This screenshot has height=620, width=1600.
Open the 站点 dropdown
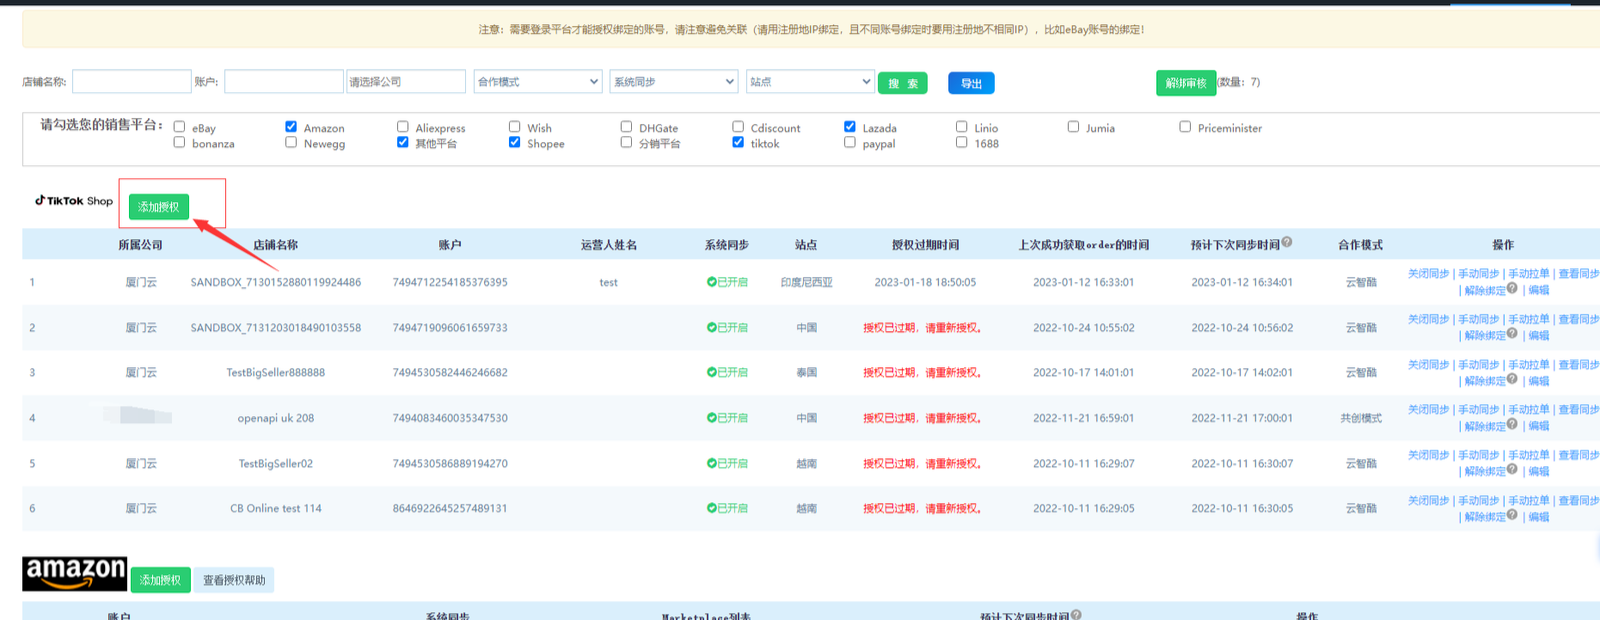pyautogui.click(x=810, y=82)
